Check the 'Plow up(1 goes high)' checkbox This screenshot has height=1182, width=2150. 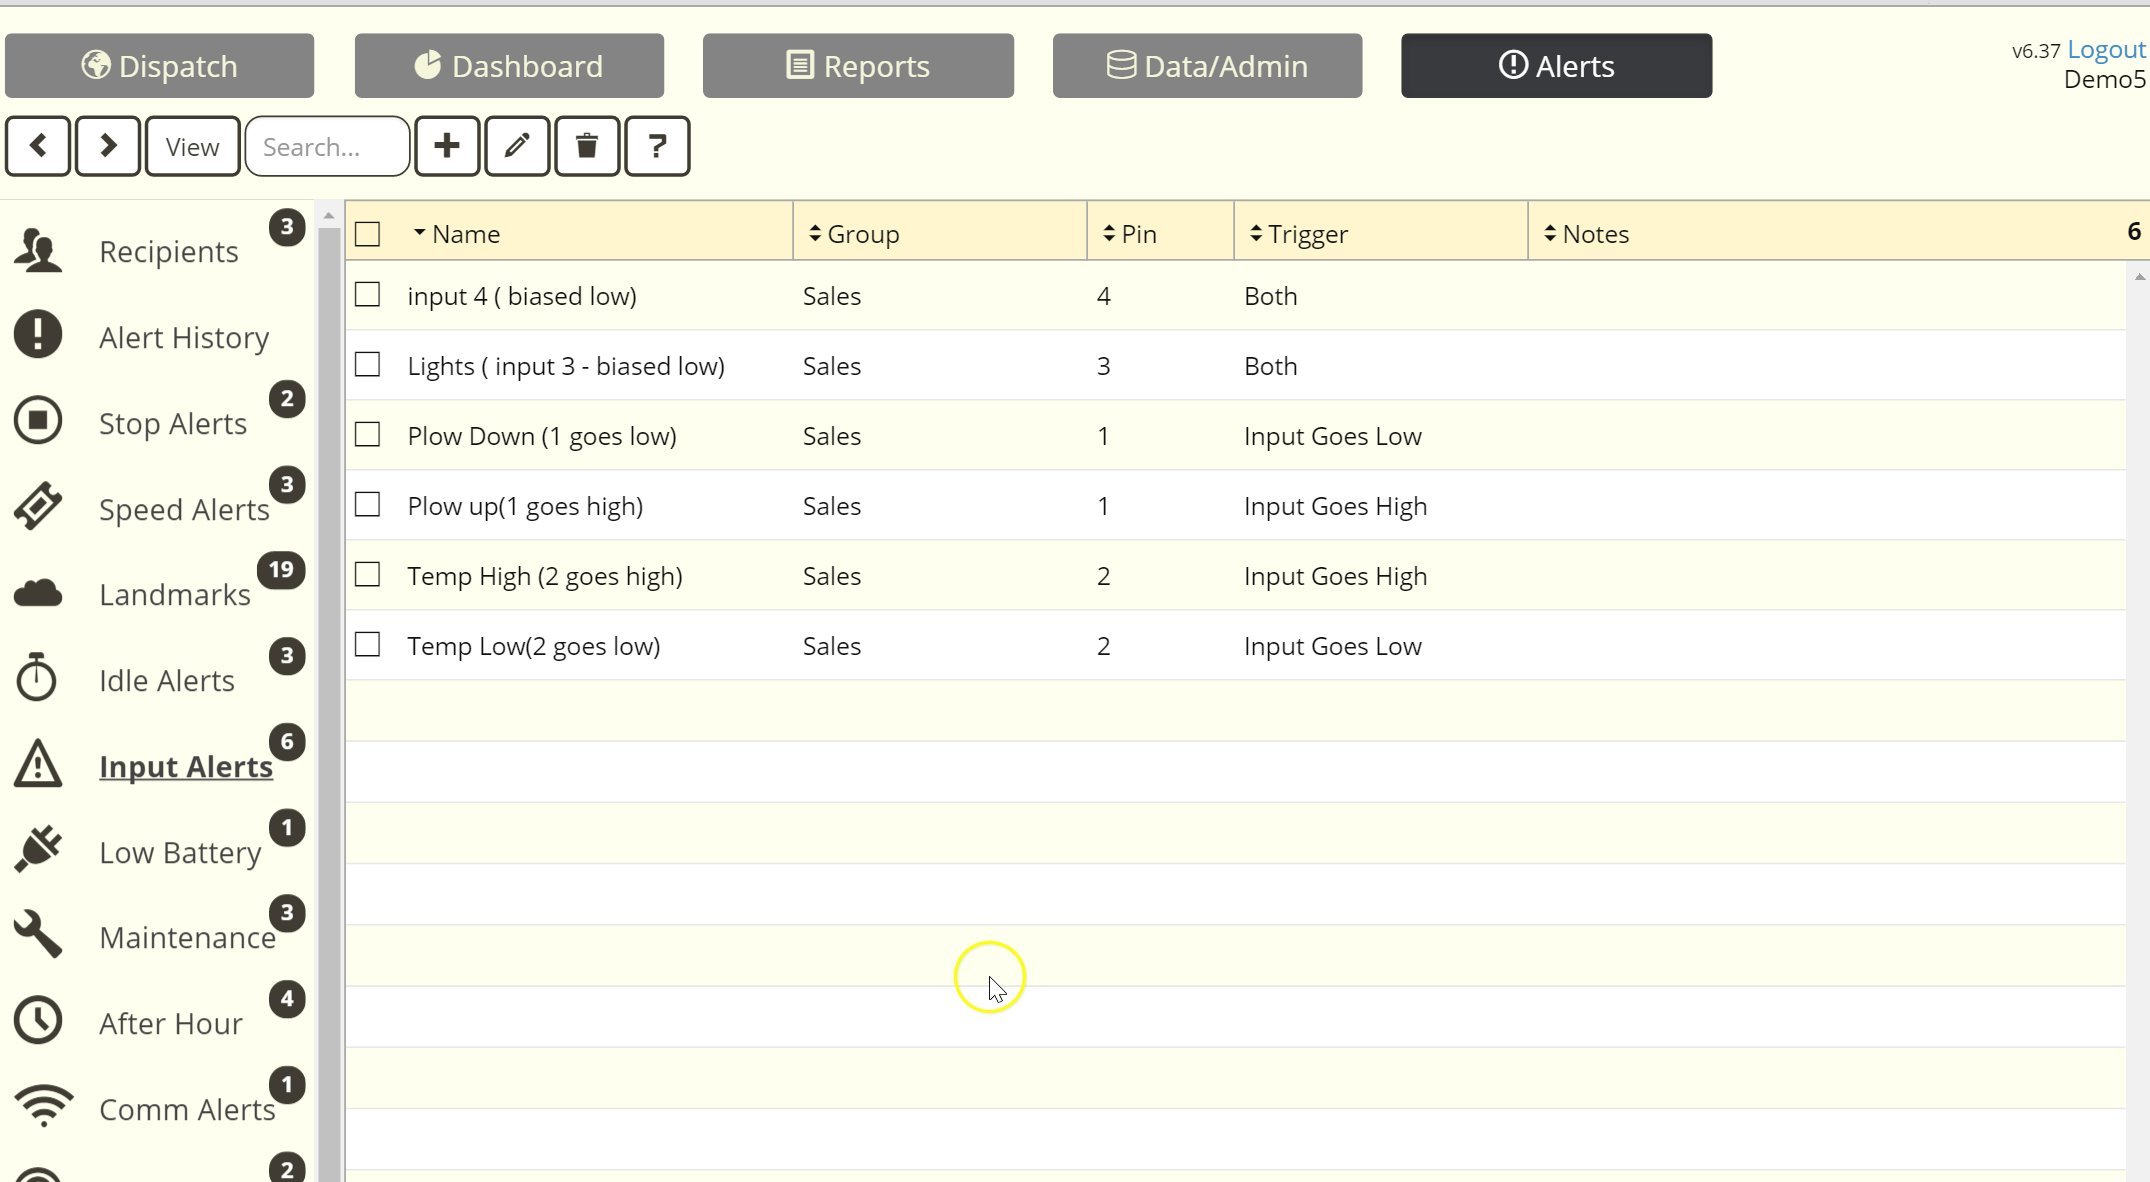pos(368,505)
